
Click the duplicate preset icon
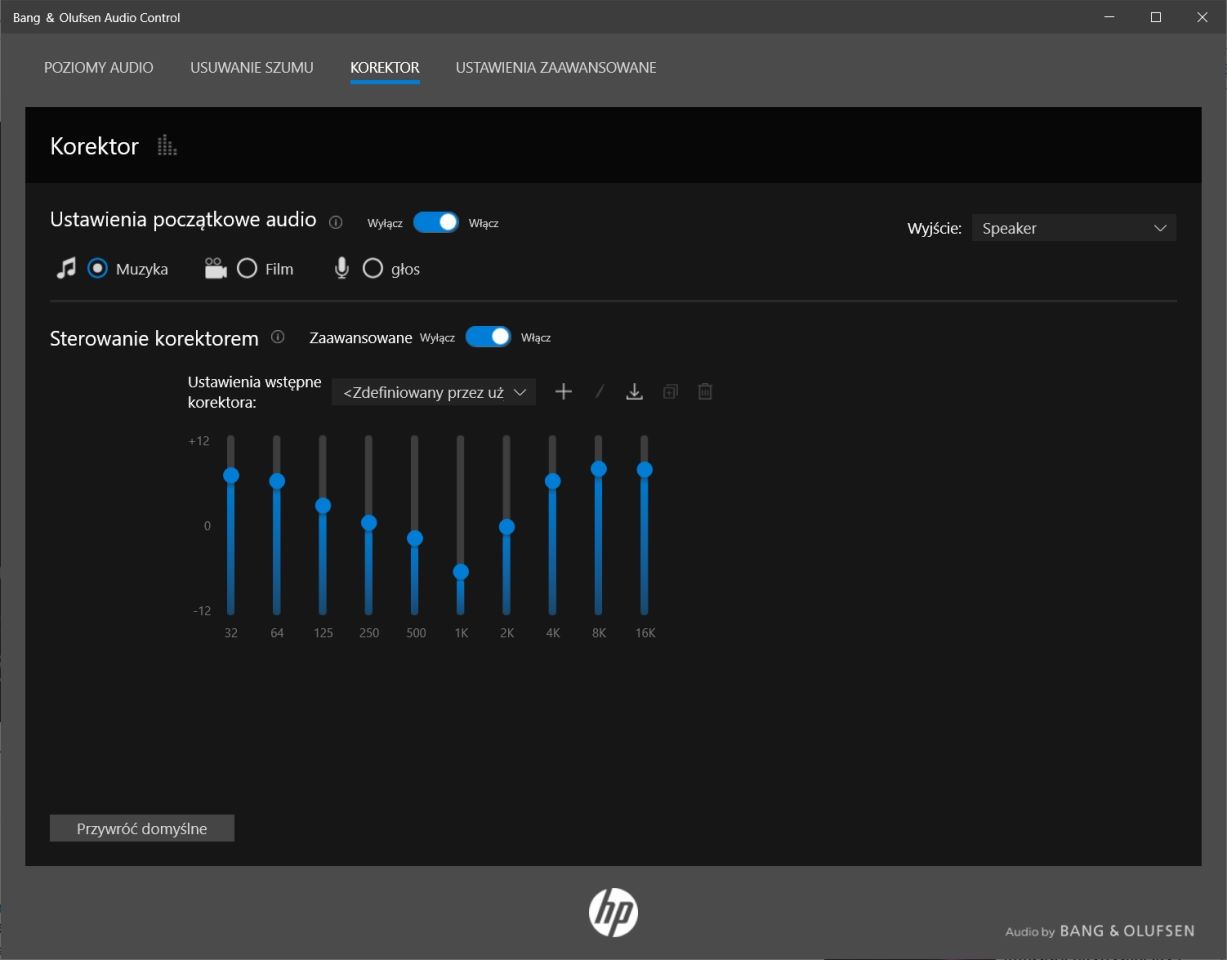pyautogui.click(x=670, y=392)
